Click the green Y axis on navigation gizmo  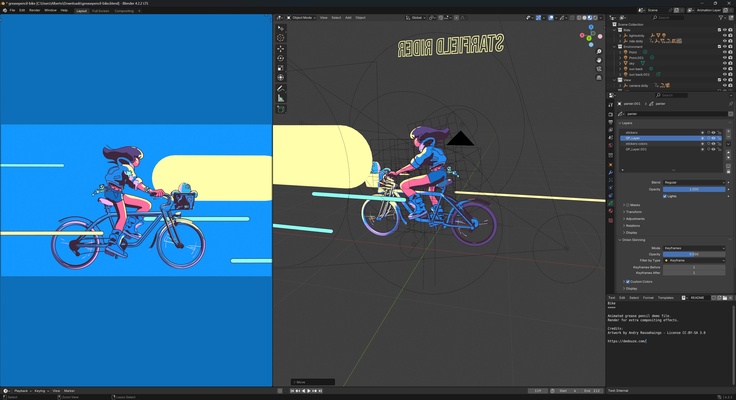[589, 38]
